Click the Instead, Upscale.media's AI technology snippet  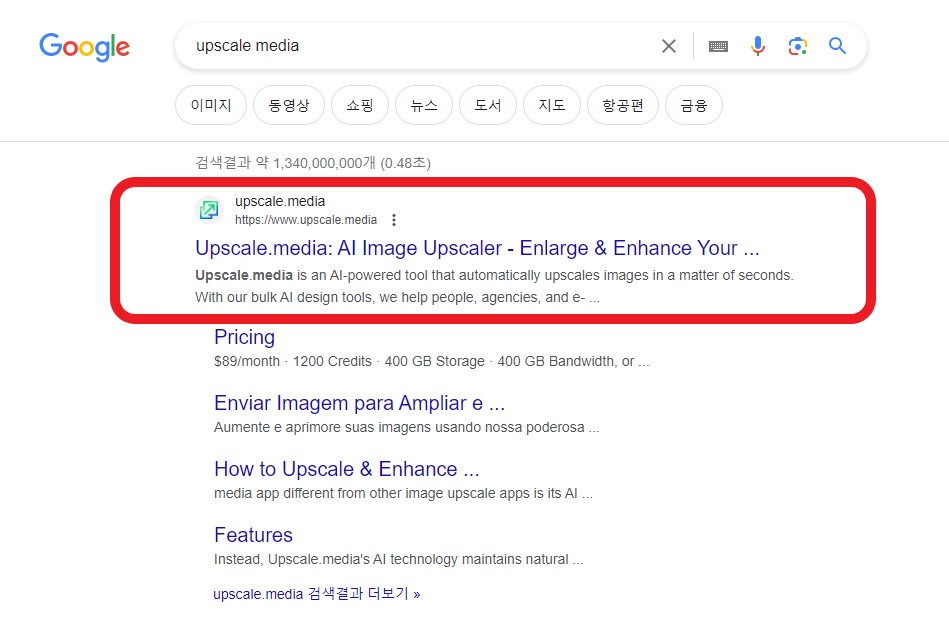pos(399,559)
